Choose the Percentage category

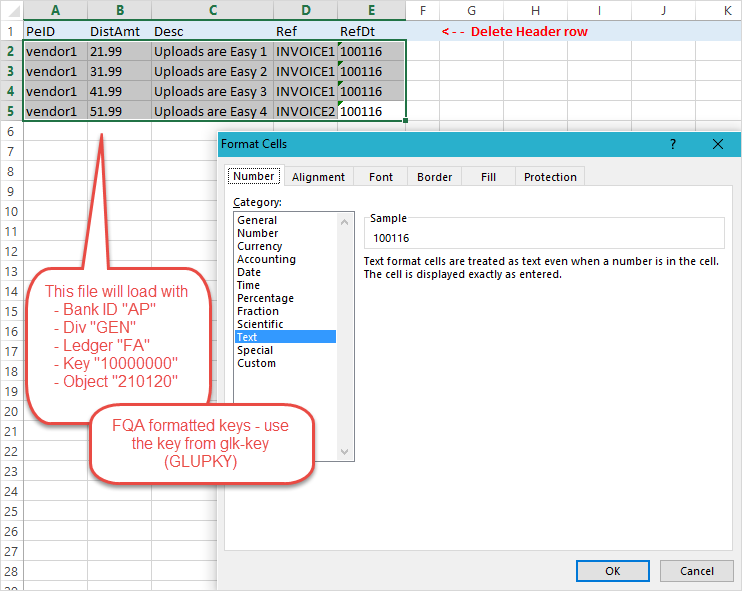tap(265, 298)
